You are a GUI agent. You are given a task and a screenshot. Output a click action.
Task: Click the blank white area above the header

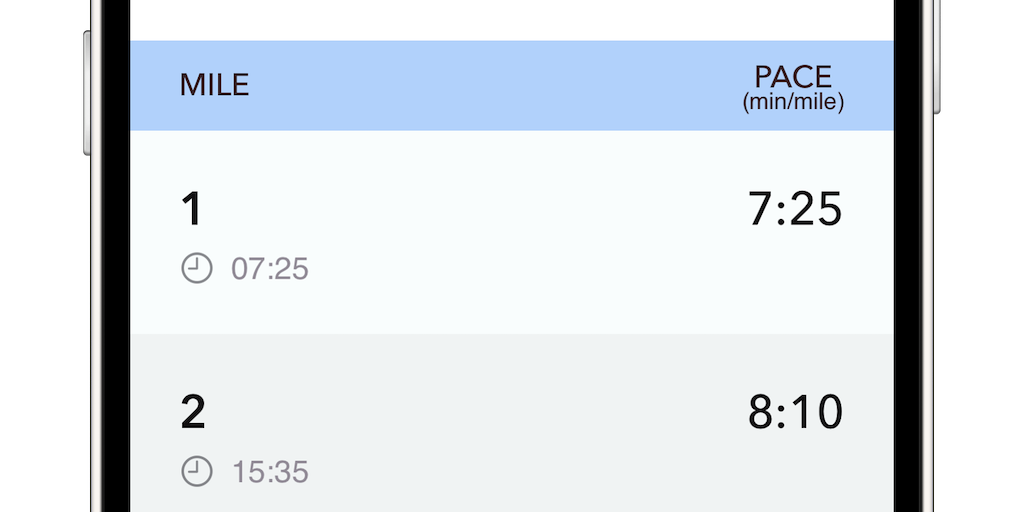511,20
